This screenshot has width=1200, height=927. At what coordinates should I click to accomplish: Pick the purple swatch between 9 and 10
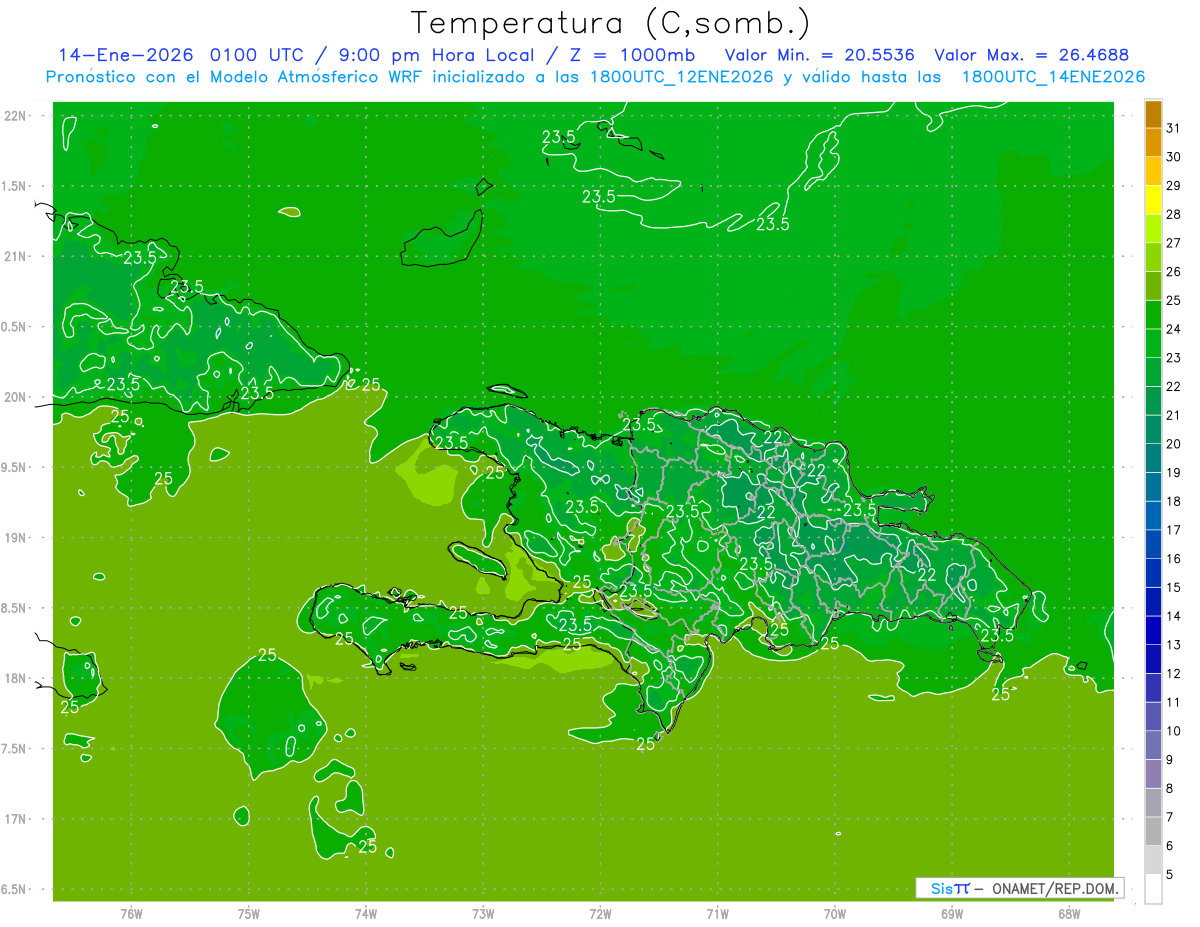[1153, 745]
